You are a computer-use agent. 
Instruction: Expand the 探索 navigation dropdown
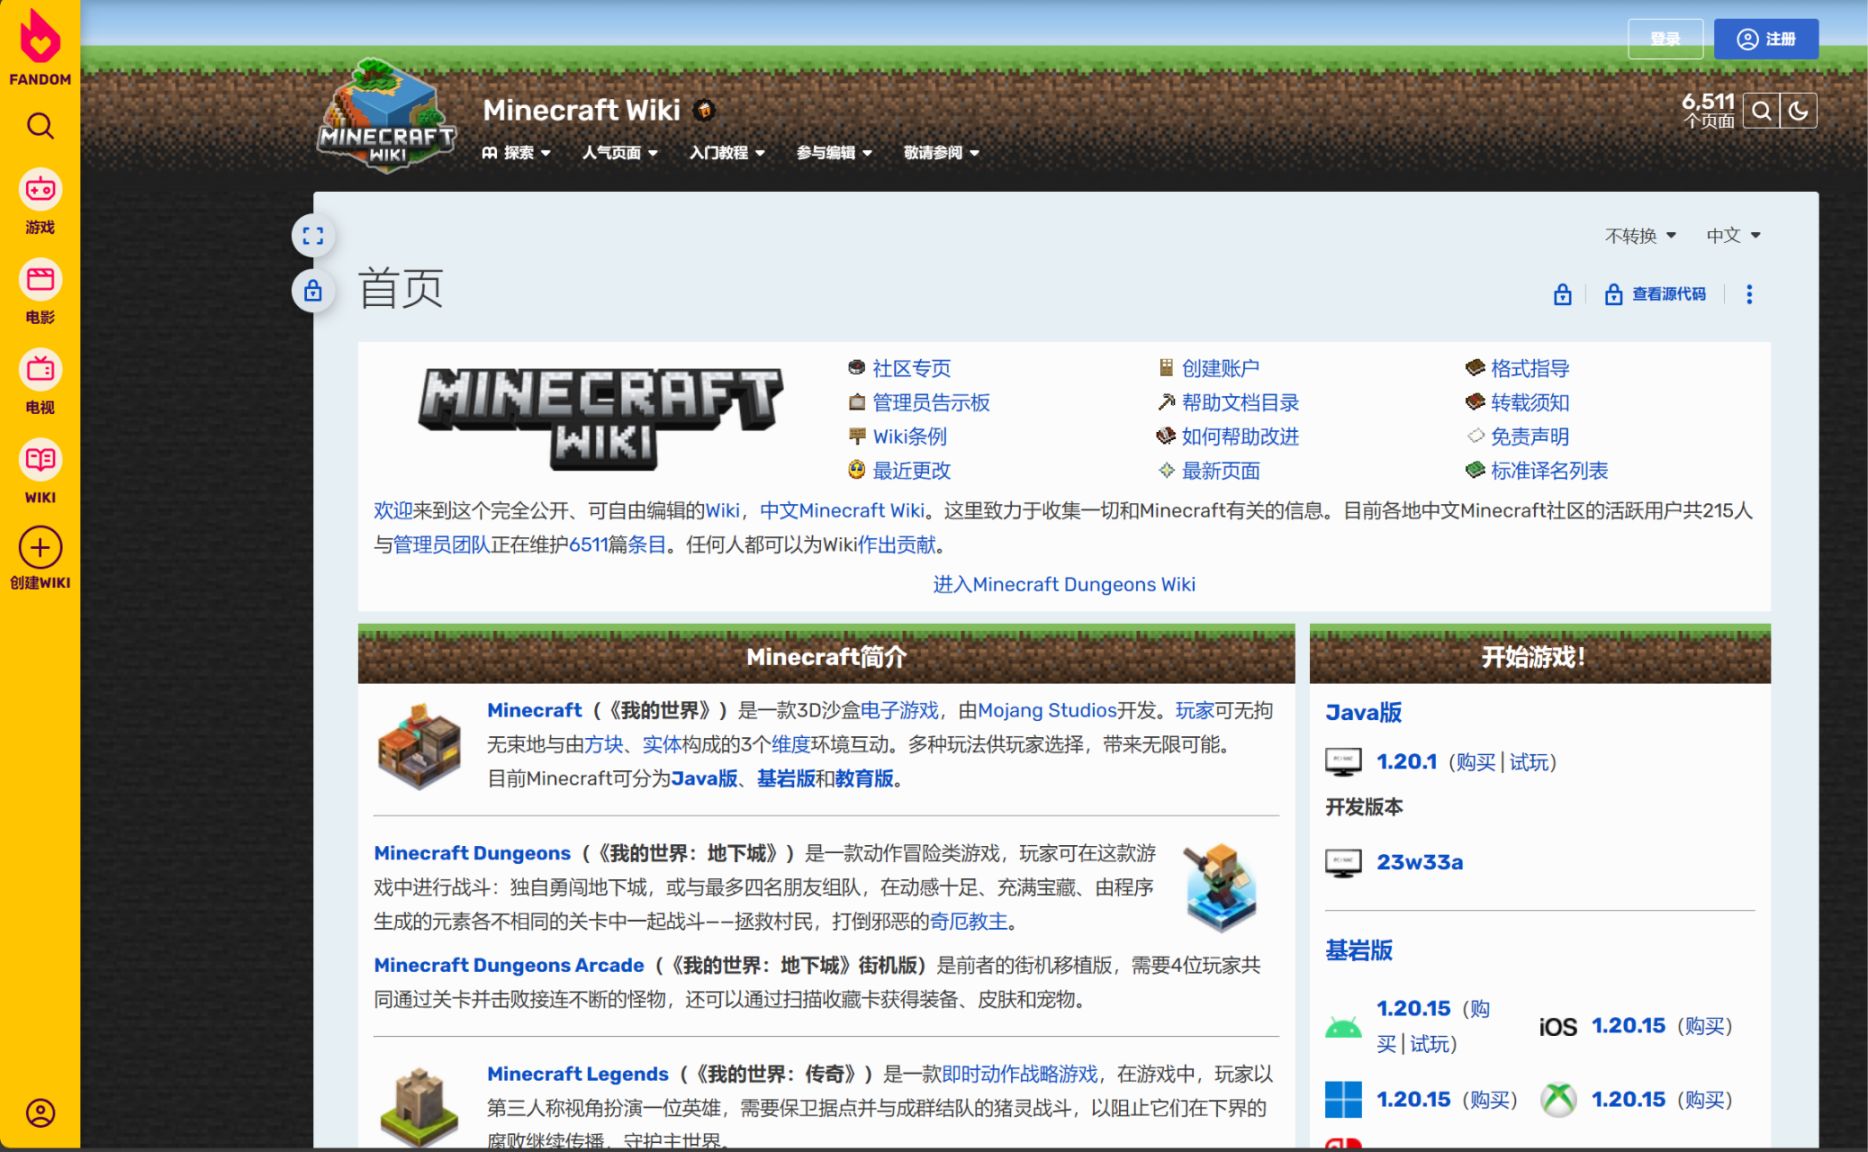(x=516, y=153)
